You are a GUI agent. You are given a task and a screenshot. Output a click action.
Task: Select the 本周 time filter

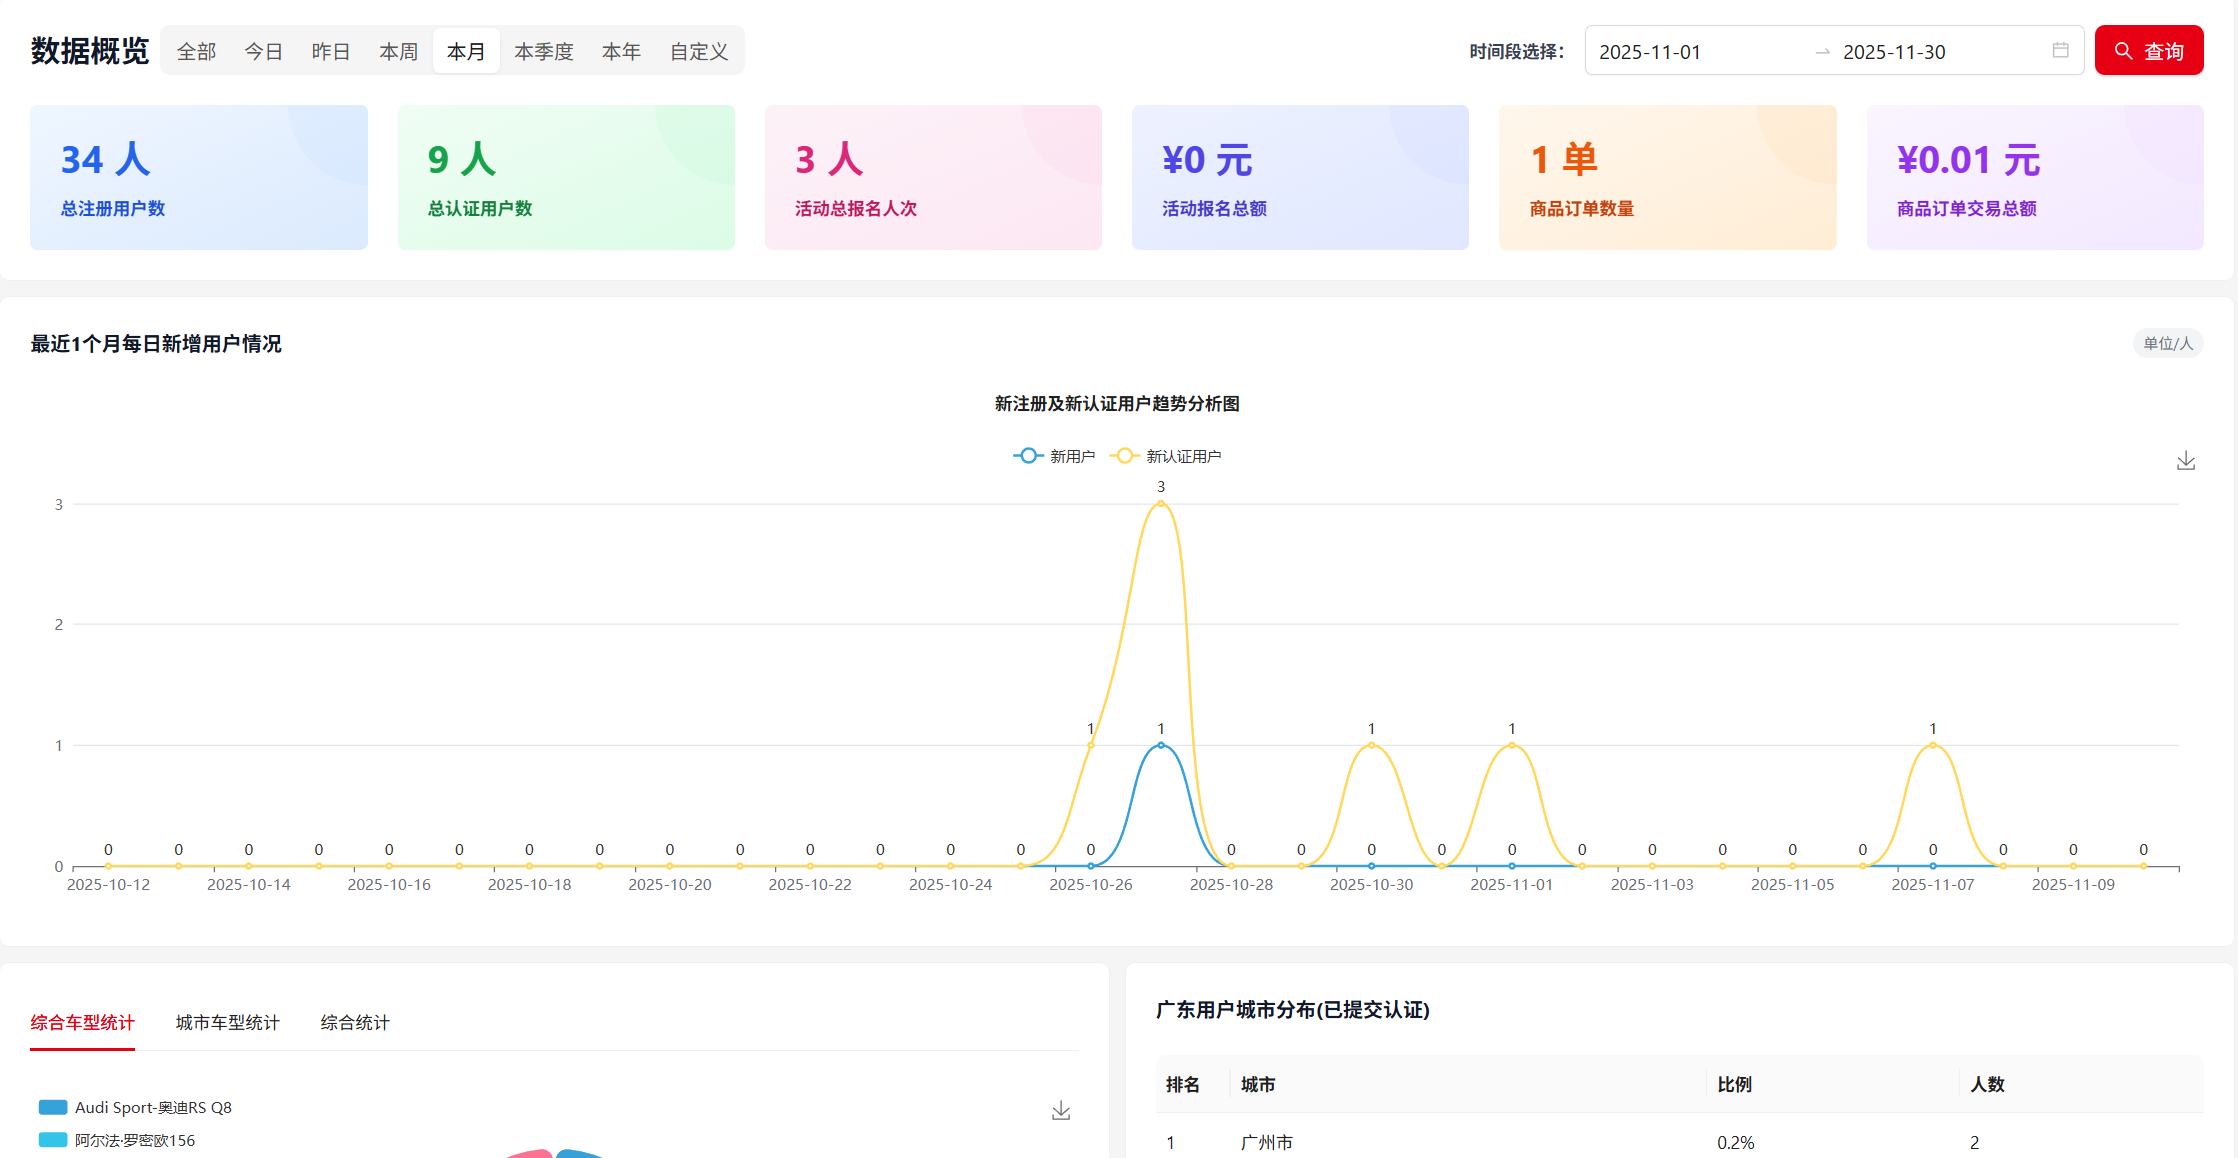pos(398,50)
